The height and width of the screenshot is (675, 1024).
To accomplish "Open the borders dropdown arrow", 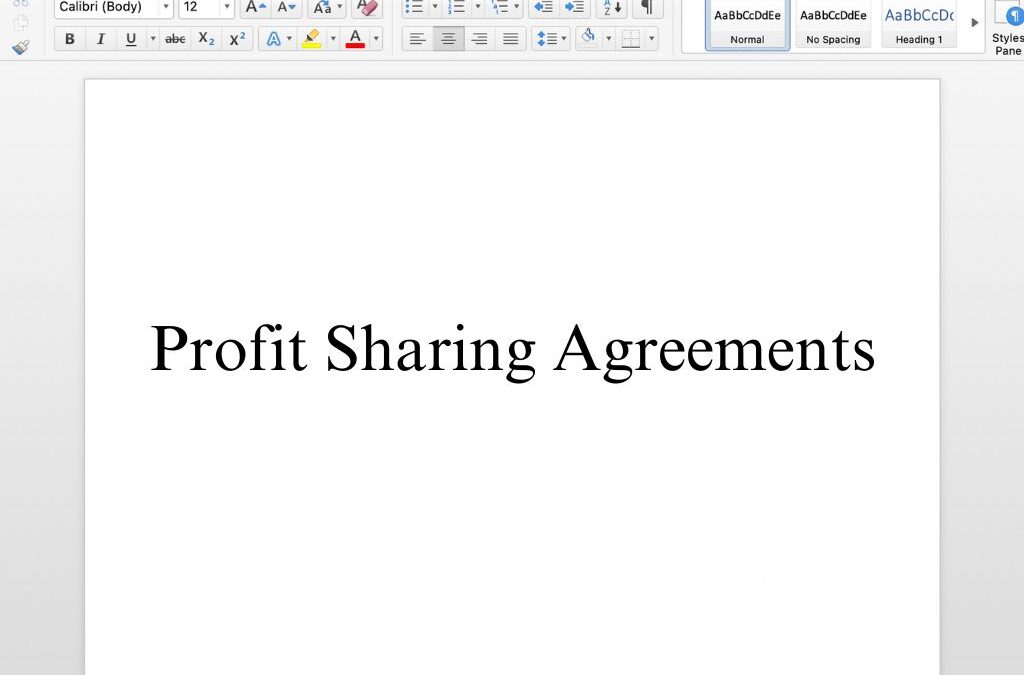I will [x=651, y=39].
